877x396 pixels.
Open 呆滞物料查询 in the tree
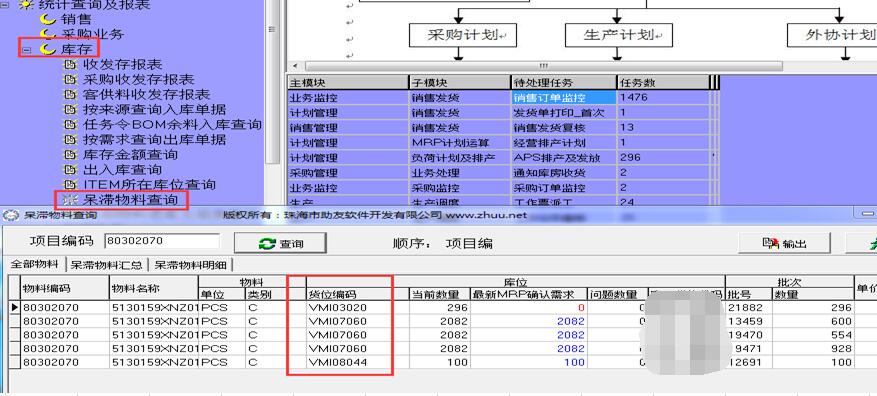tap(130, 200)
